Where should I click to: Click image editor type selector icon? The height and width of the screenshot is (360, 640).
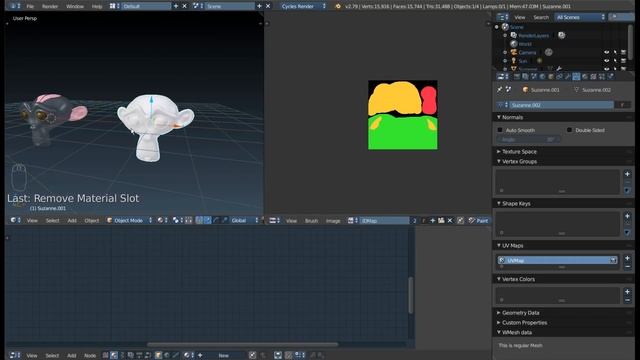tap(275, 220)
